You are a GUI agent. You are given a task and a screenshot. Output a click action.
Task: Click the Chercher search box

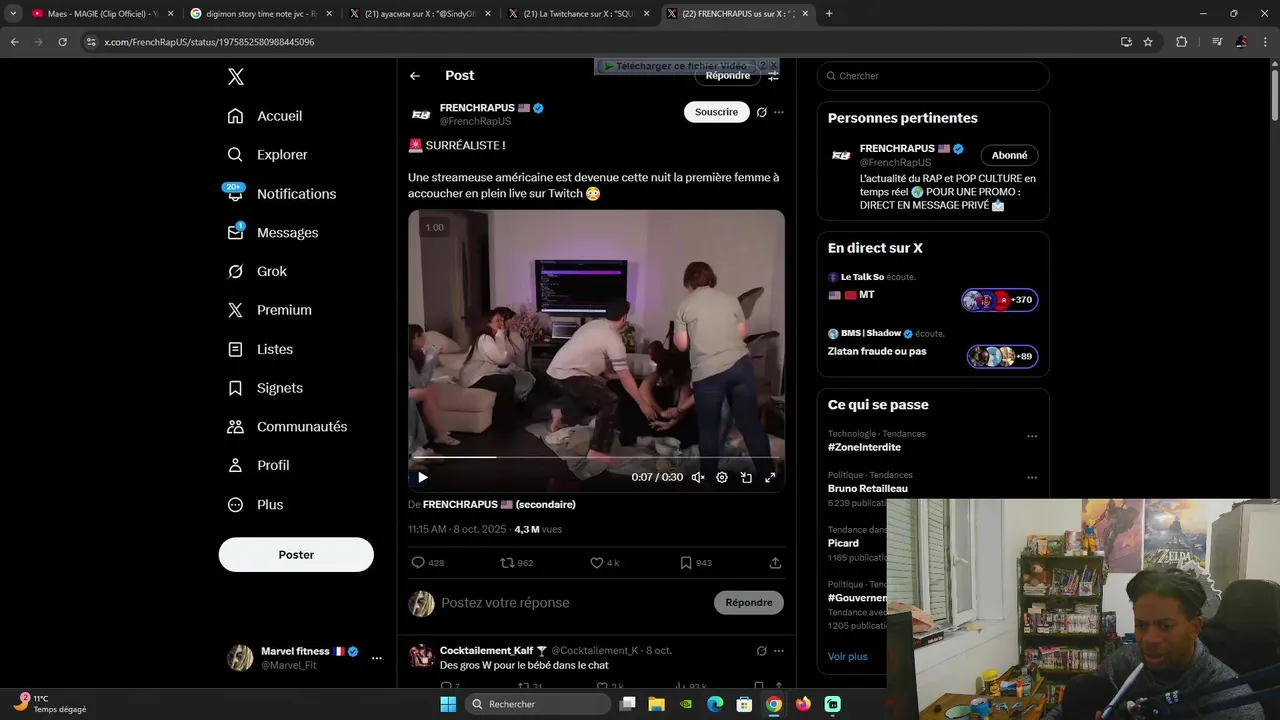933,76
